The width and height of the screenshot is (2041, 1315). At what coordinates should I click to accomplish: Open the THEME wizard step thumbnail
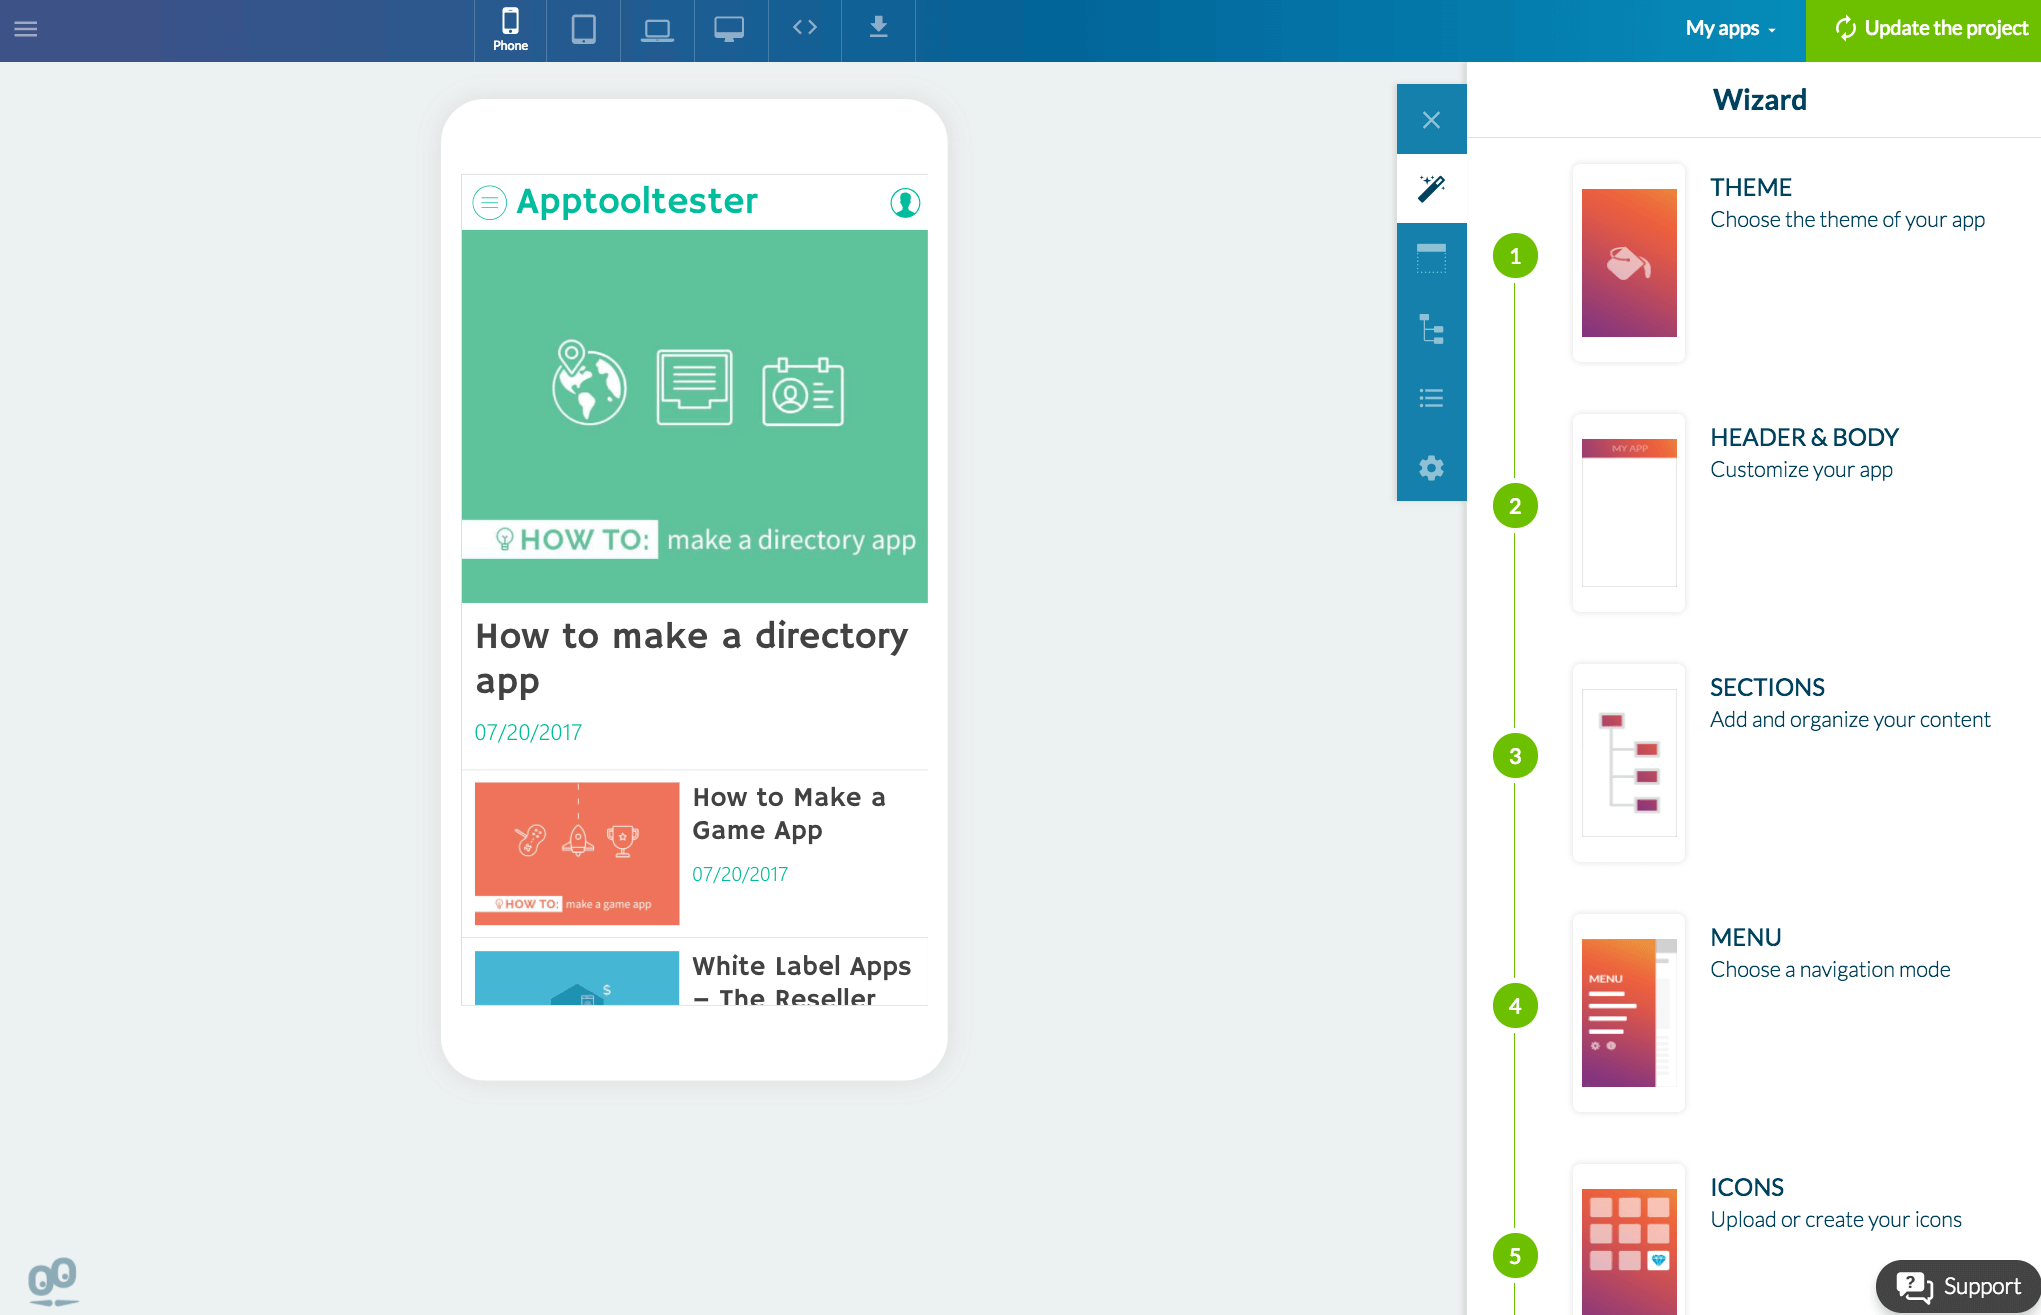(1629, 263)
